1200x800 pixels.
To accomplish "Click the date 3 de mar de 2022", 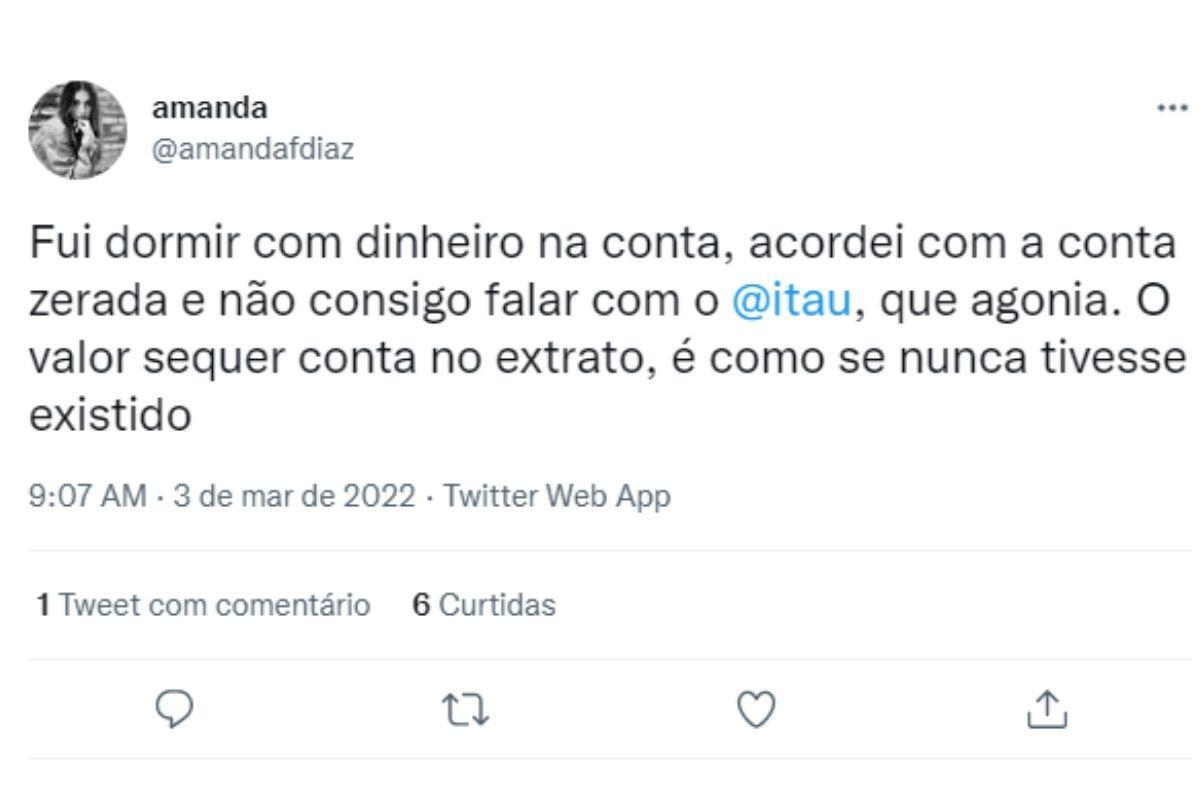I will [294, 496].
